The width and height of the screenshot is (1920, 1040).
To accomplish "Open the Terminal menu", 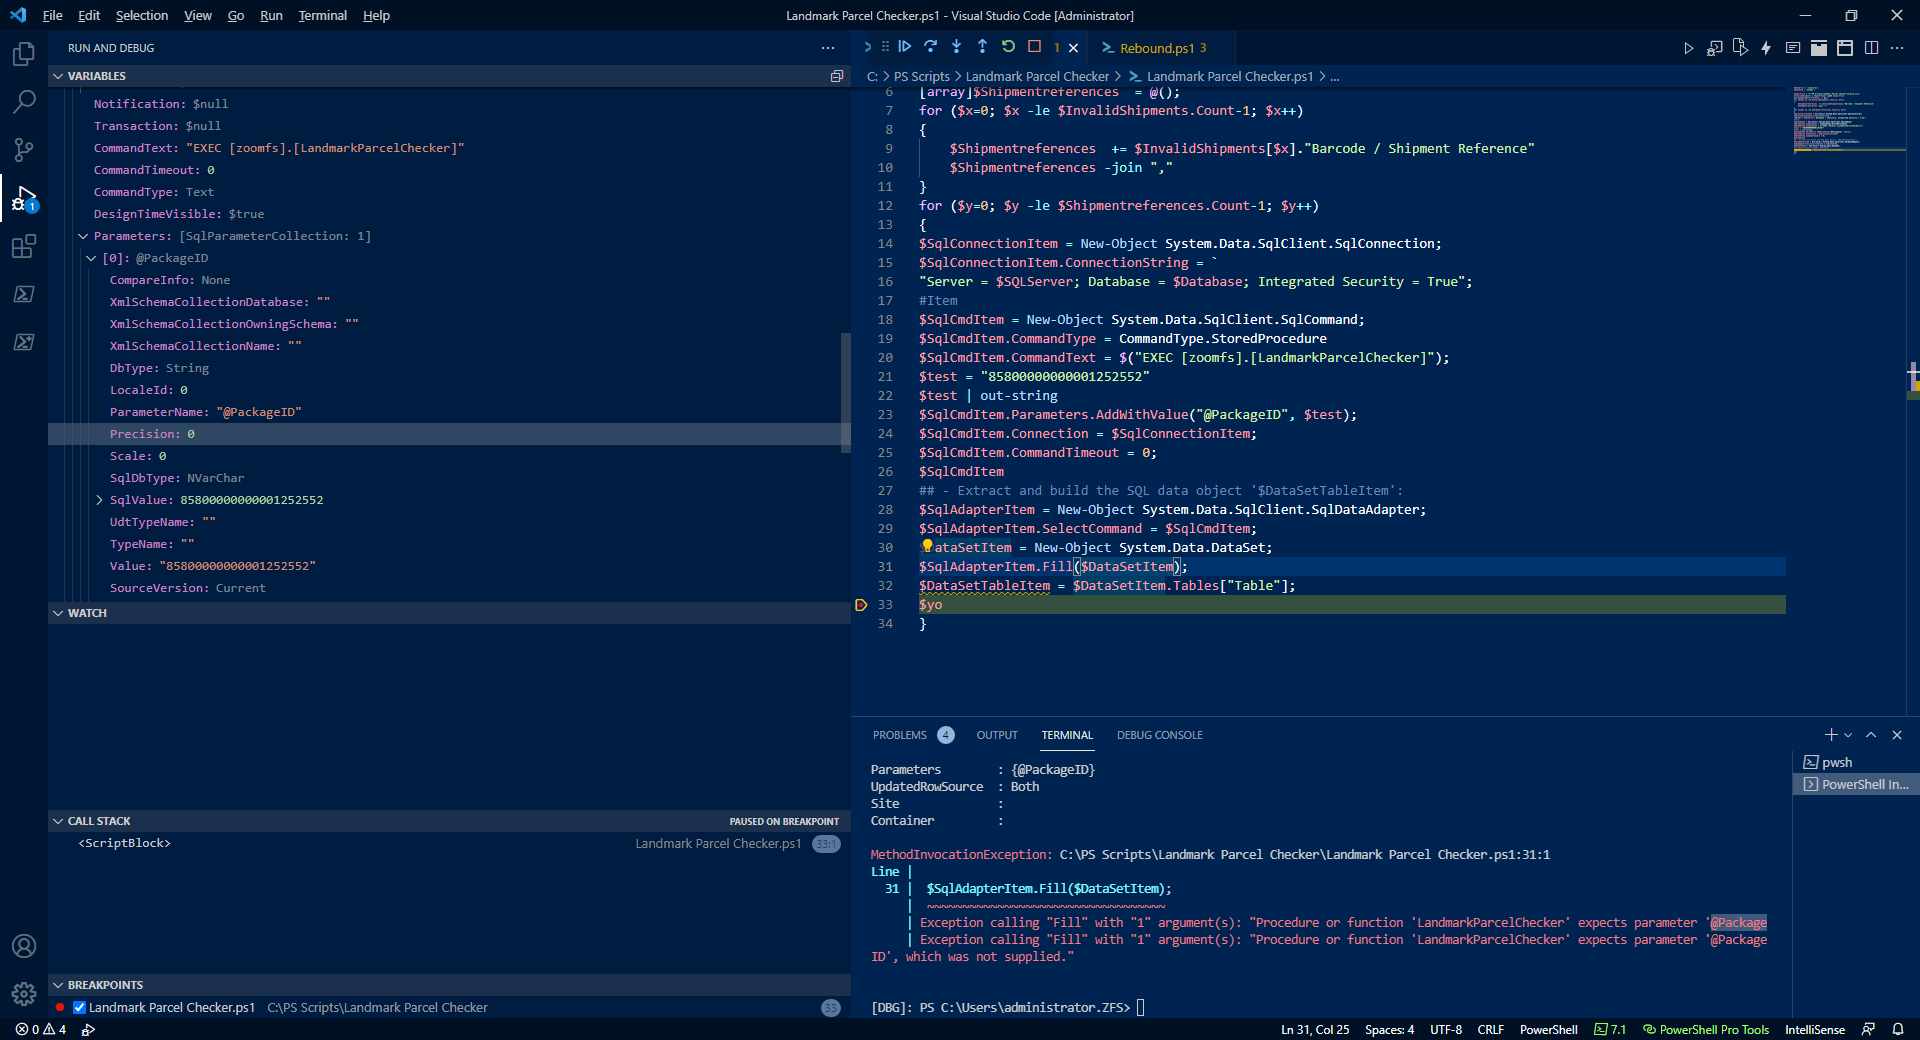I will point(322,15).
